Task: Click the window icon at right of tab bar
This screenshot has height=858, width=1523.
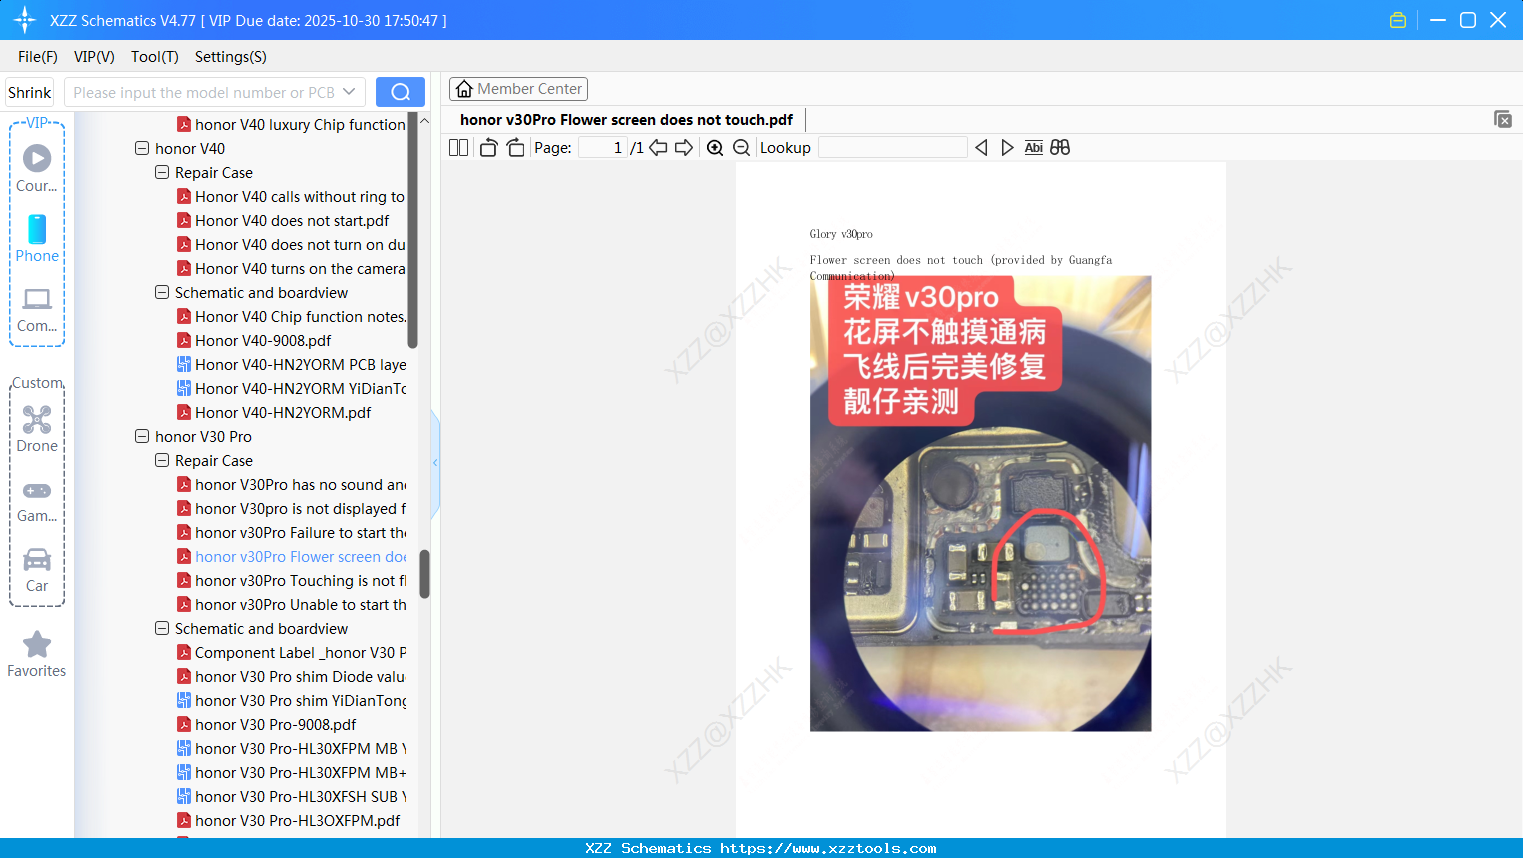Action: (x=1503, y=119)
